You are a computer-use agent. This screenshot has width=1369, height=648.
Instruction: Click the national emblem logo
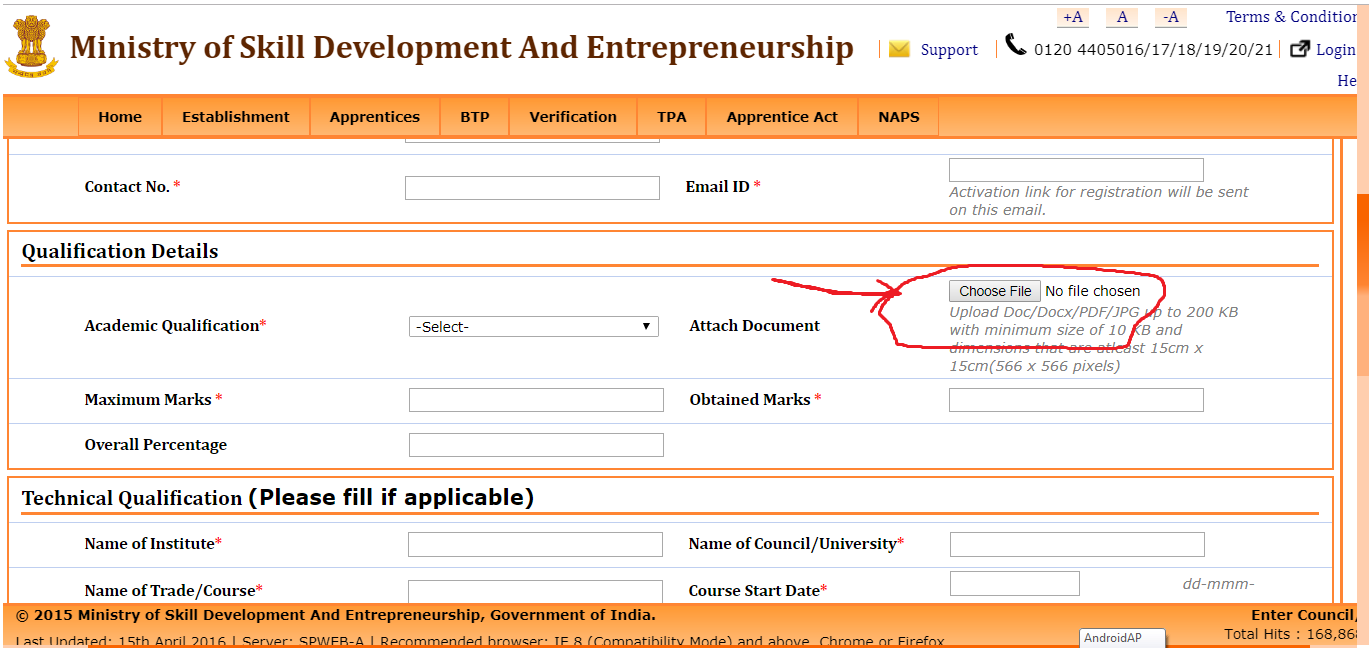31,45
